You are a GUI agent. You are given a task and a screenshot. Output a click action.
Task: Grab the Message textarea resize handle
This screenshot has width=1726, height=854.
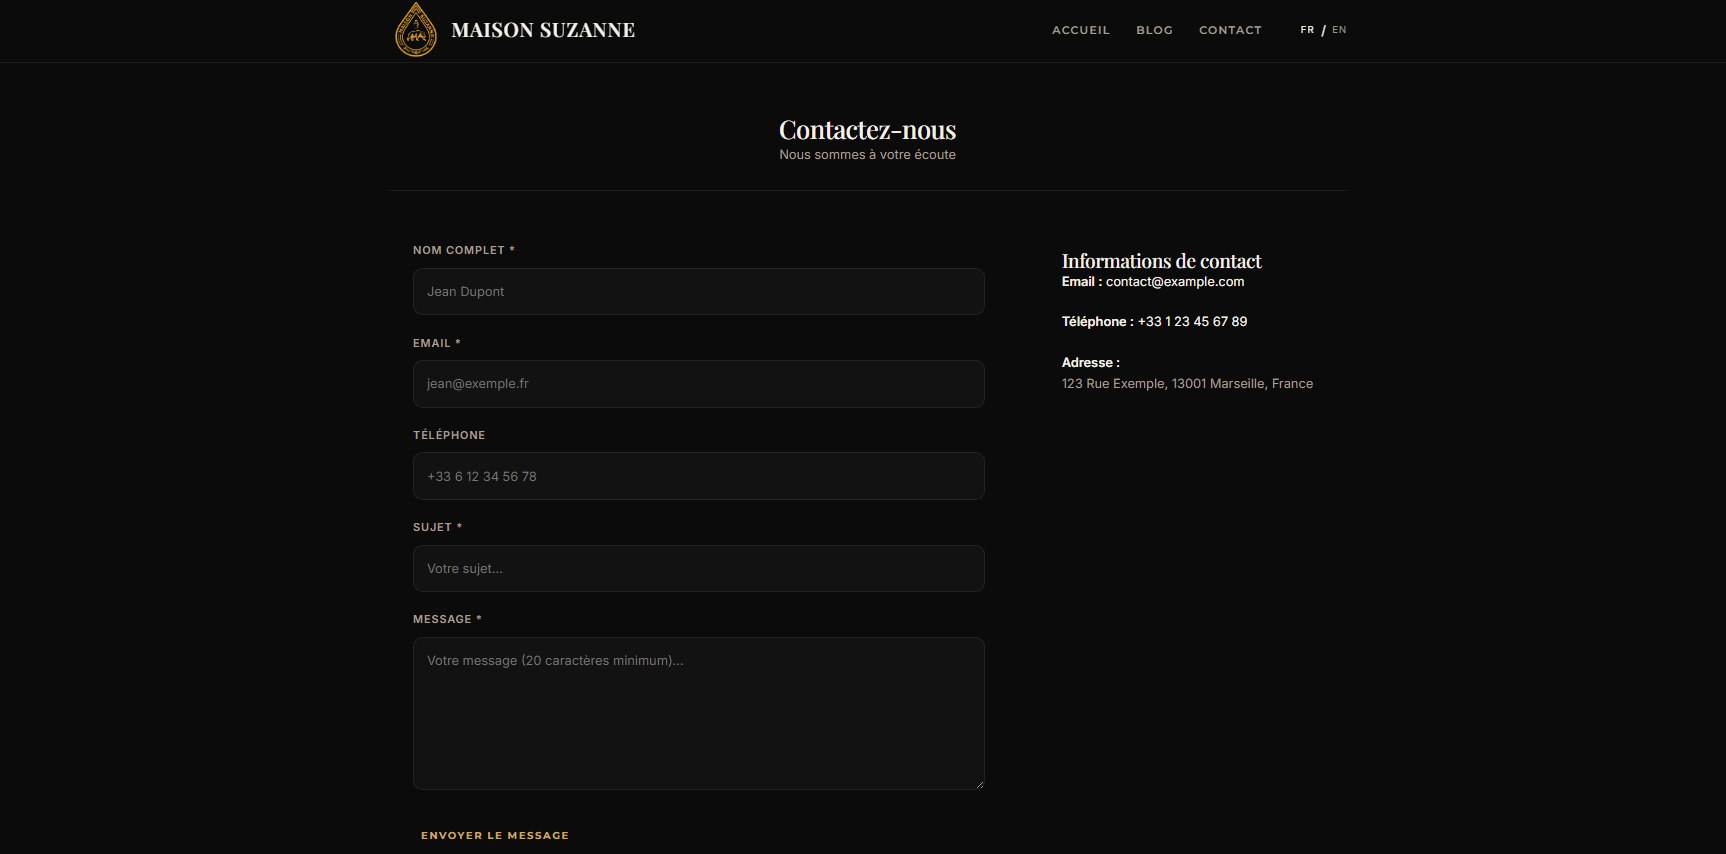[x=979, y=784]
